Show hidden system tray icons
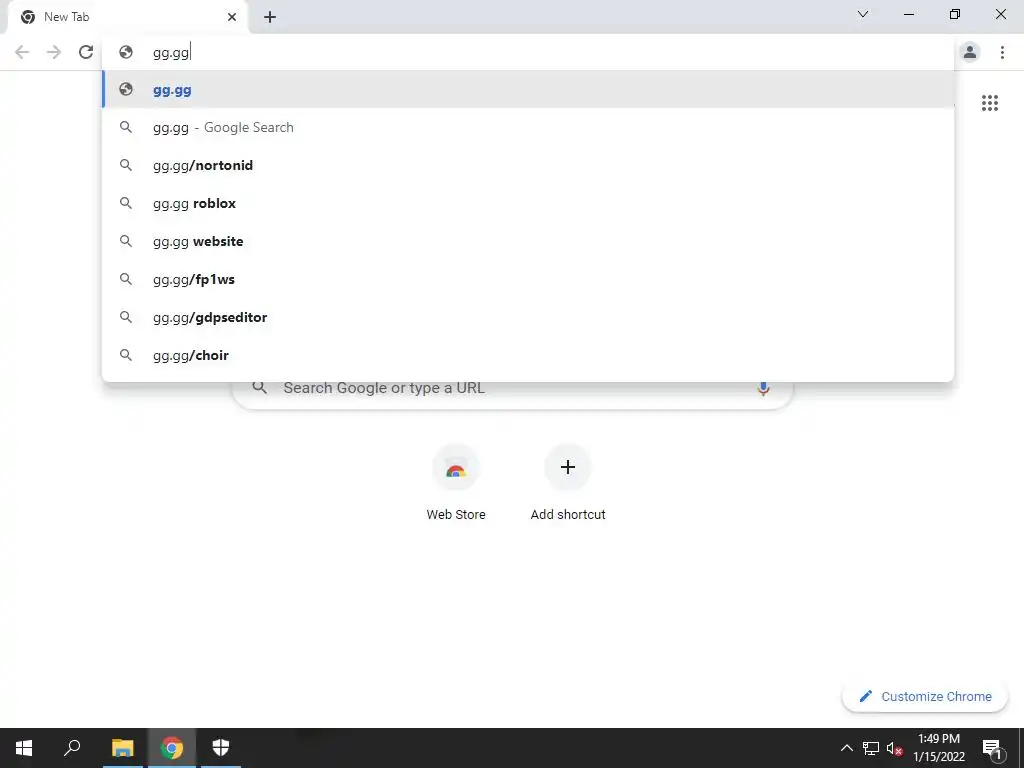1024x768 pixels. tap(846, 748)
